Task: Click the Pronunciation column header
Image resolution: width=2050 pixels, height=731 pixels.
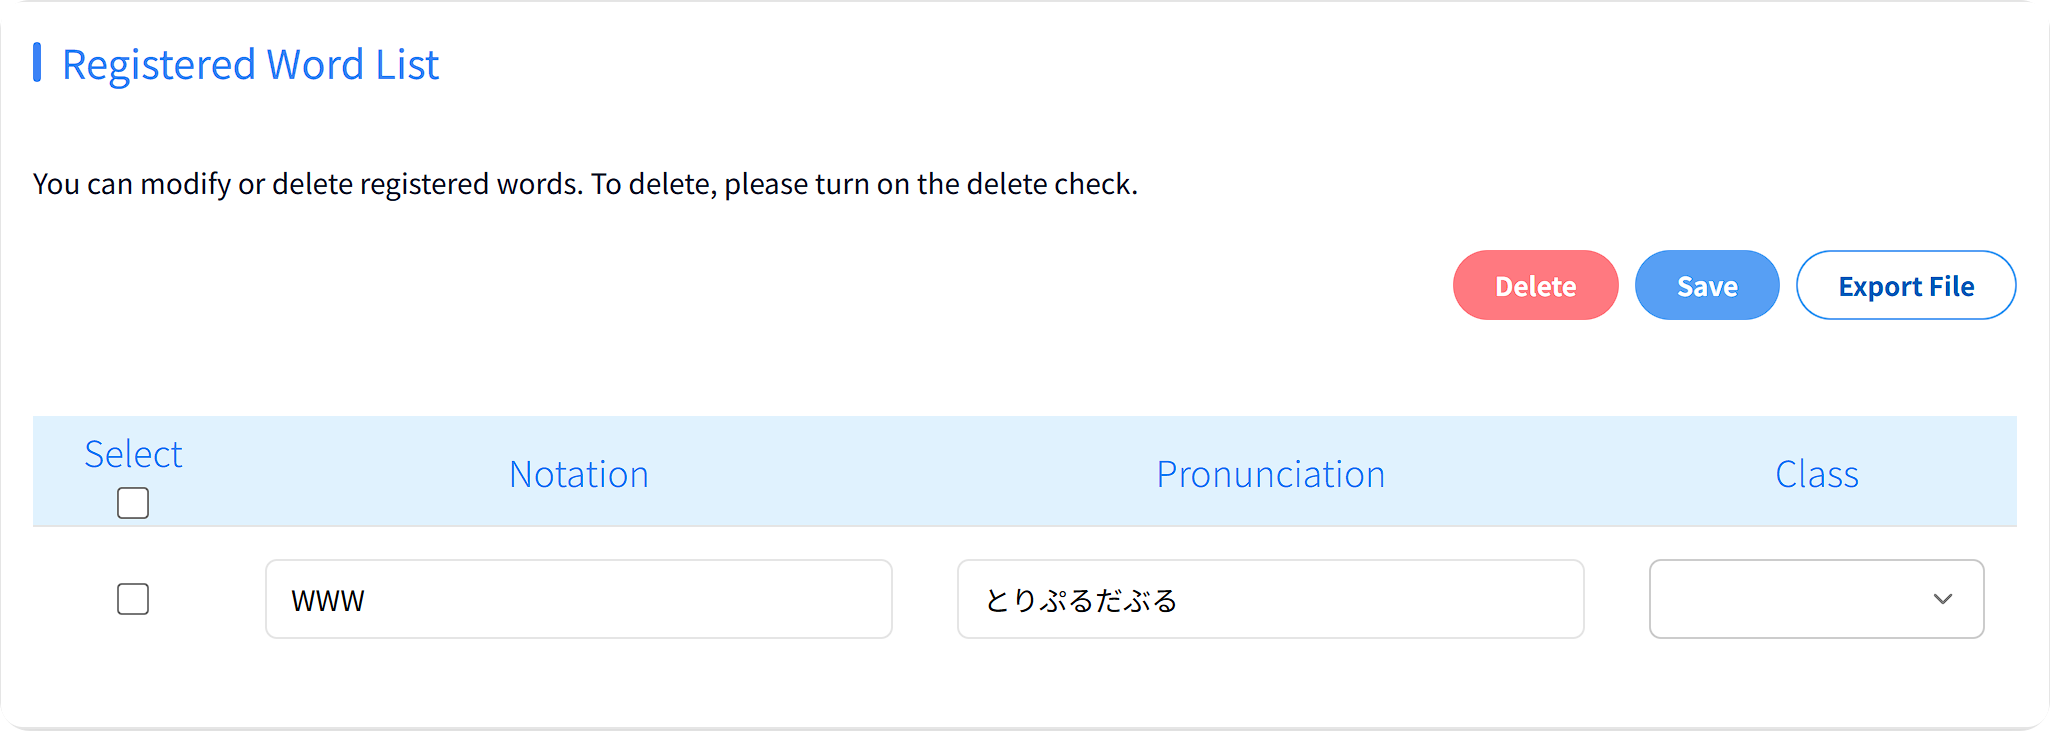Action: 1270,474
